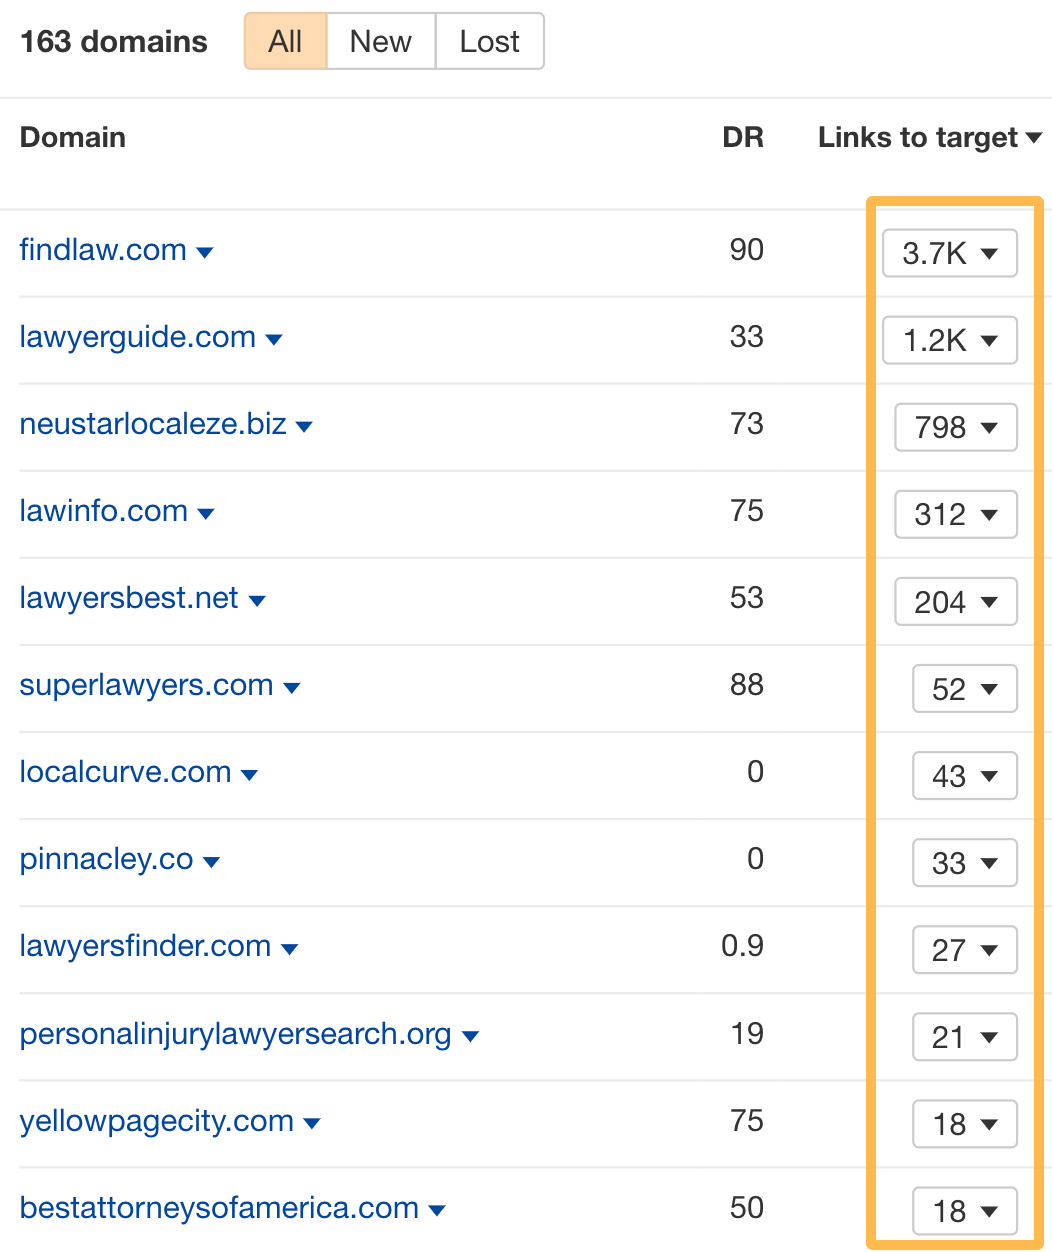The image size is (1052, 1252).
Task: Open neustarlocaleze.biz domain link
Action: click(153, 424)
